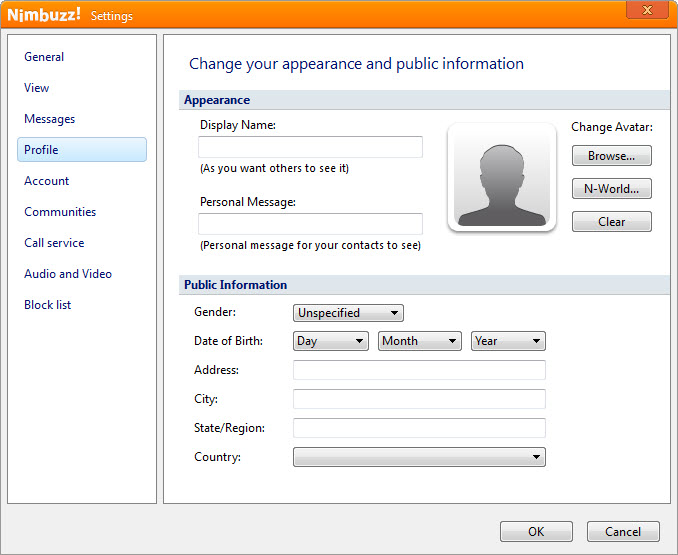Close the Settings window

[x=647, y=10]
